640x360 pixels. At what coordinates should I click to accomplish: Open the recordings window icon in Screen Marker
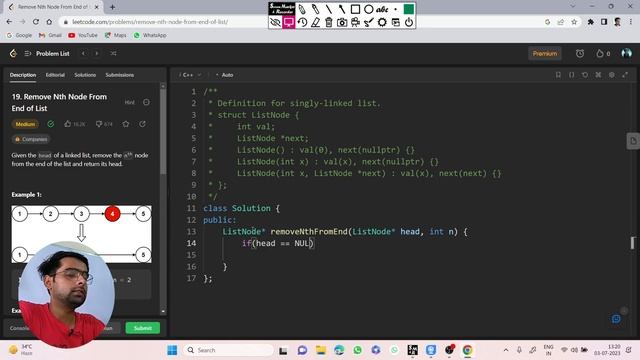click(396, 22)
